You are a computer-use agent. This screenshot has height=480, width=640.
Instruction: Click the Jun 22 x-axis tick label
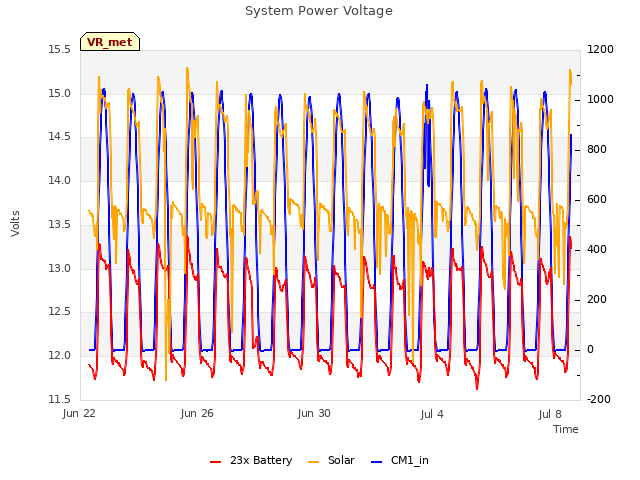point(79,413)
